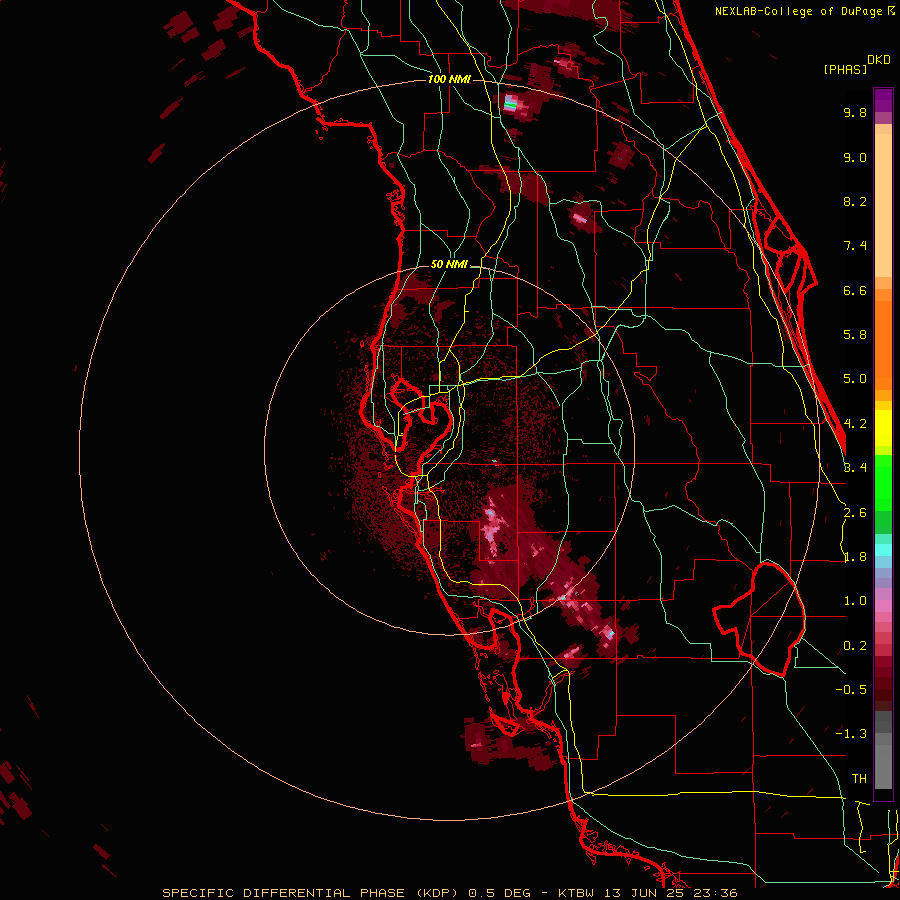The width and height of the screenshot is (900, 900).
Task: Pick the cyan segment of the color bar
Action: pyautogui.click(x=883, y=550)
